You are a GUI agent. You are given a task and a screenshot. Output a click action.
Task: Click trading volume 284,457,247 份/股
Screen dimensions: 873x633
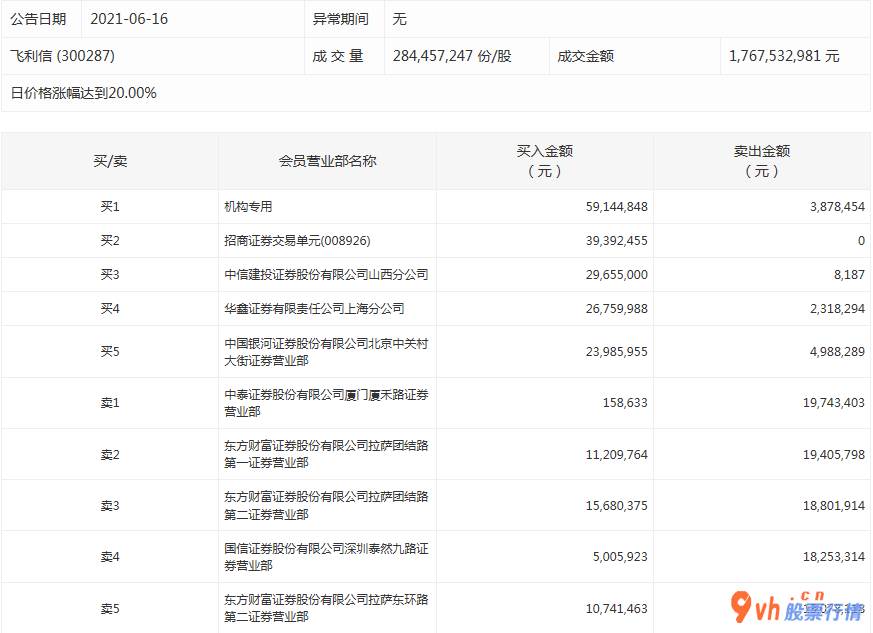click(452, 56)
